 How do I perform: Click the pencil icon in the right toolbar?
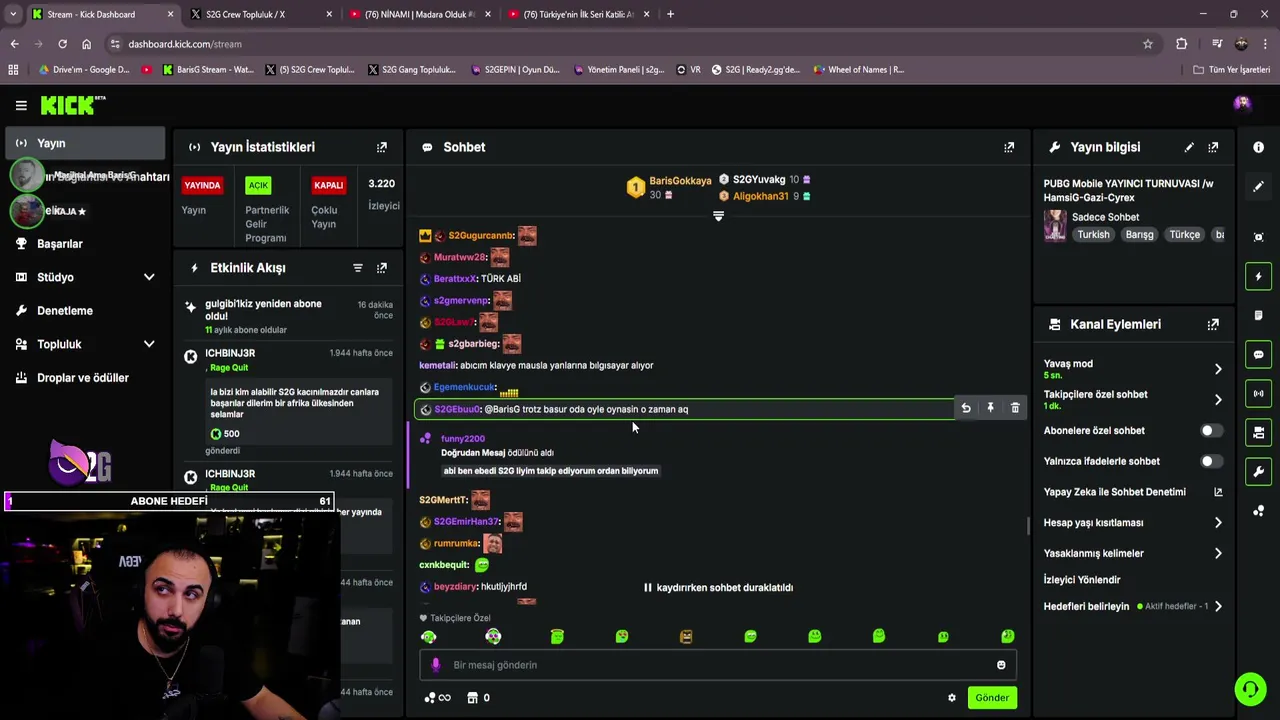coord(1258,186)
